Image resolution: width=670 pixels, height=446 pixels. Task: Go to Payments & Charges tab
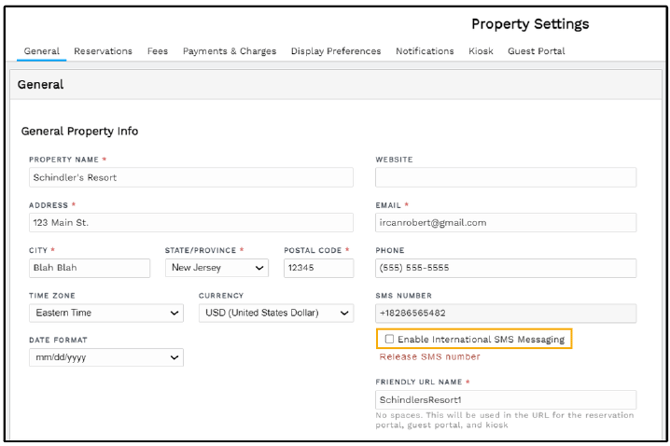[x=229, y=51]
